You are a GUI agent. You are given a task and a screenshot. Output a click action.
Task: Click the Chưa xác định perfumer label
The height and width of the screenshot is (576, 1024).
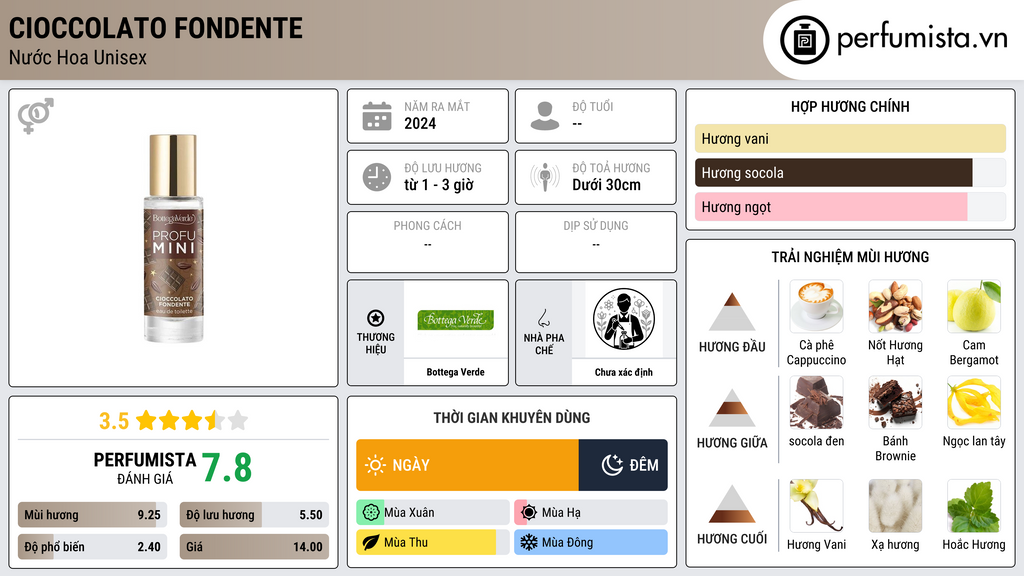[624, 372]
